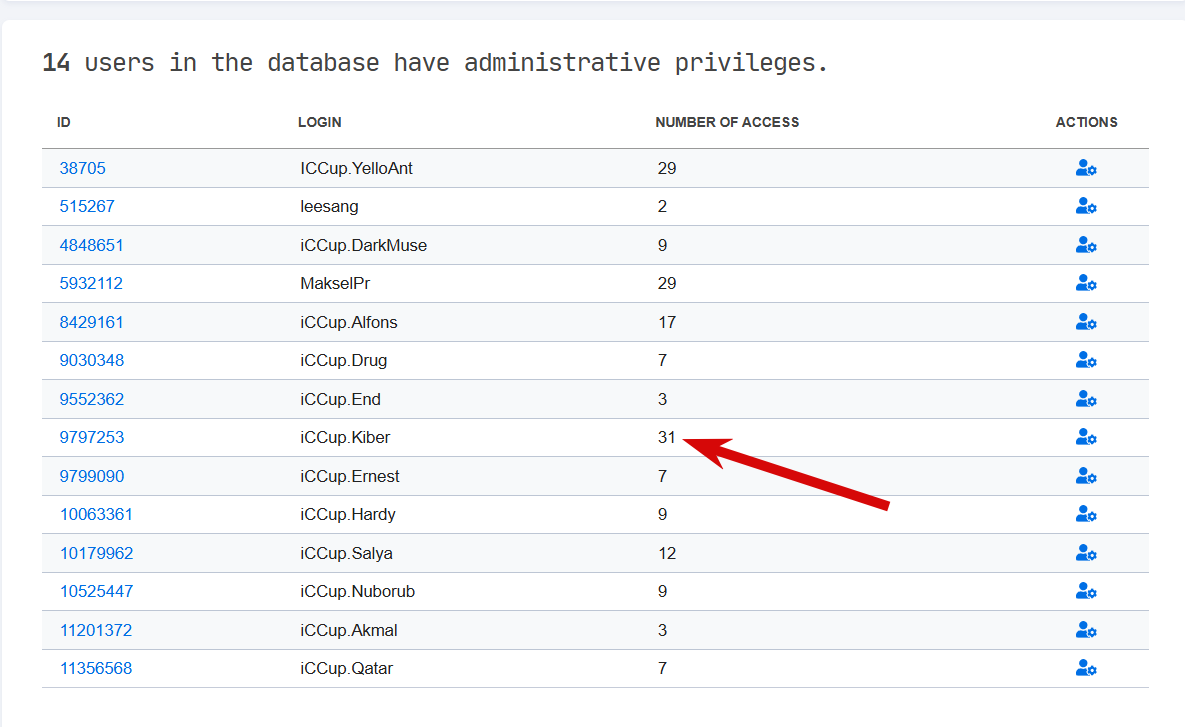Click ID link 10179962
1185x727 pixels.
96,553
